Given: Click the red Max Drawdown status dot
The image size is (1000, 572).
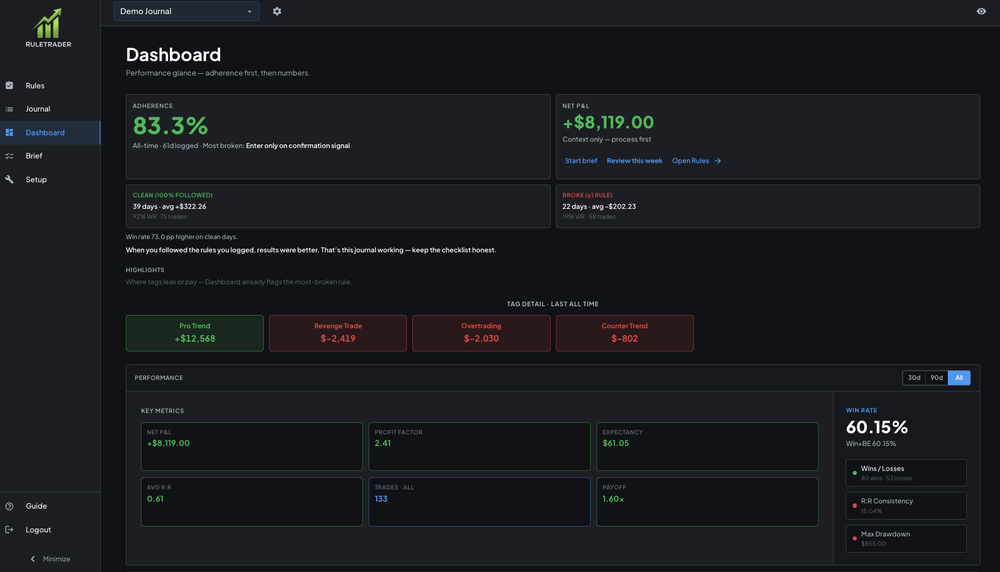Looking at the screenshot, I should tap(855, 538).
